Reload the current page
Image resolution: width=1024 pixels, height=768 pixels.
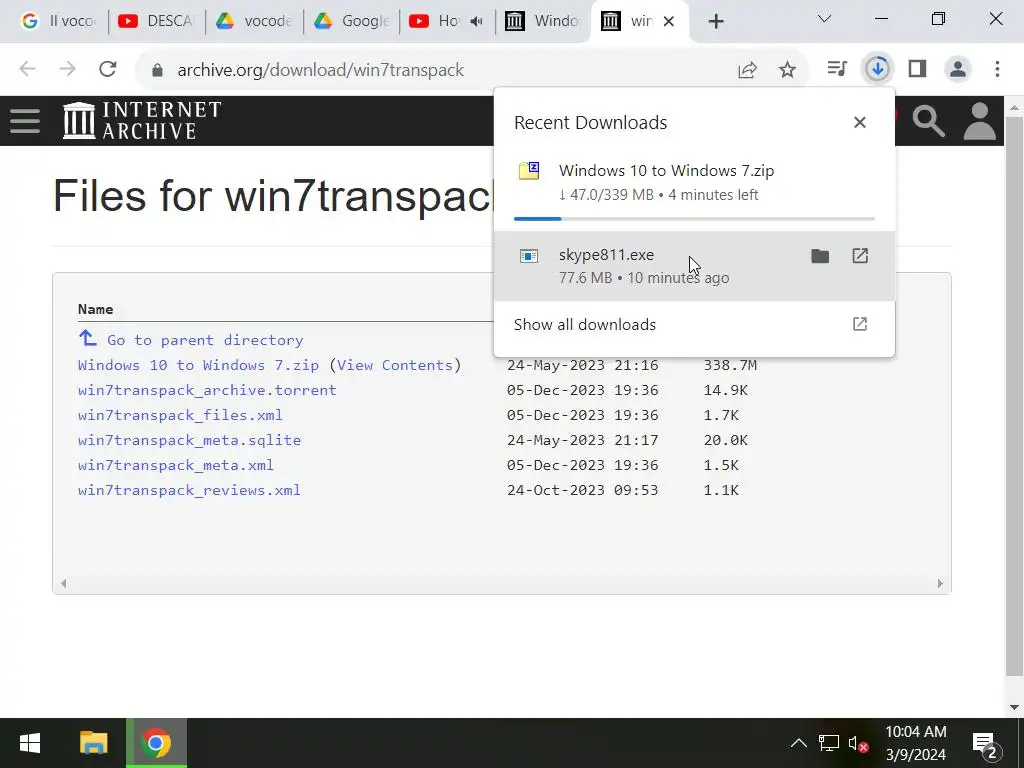coord(108,69)
